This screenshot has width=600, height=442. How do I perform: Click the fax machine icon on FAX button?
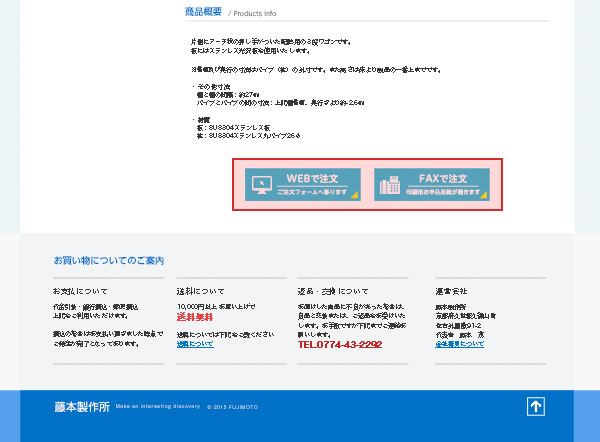tap(390, 185)
